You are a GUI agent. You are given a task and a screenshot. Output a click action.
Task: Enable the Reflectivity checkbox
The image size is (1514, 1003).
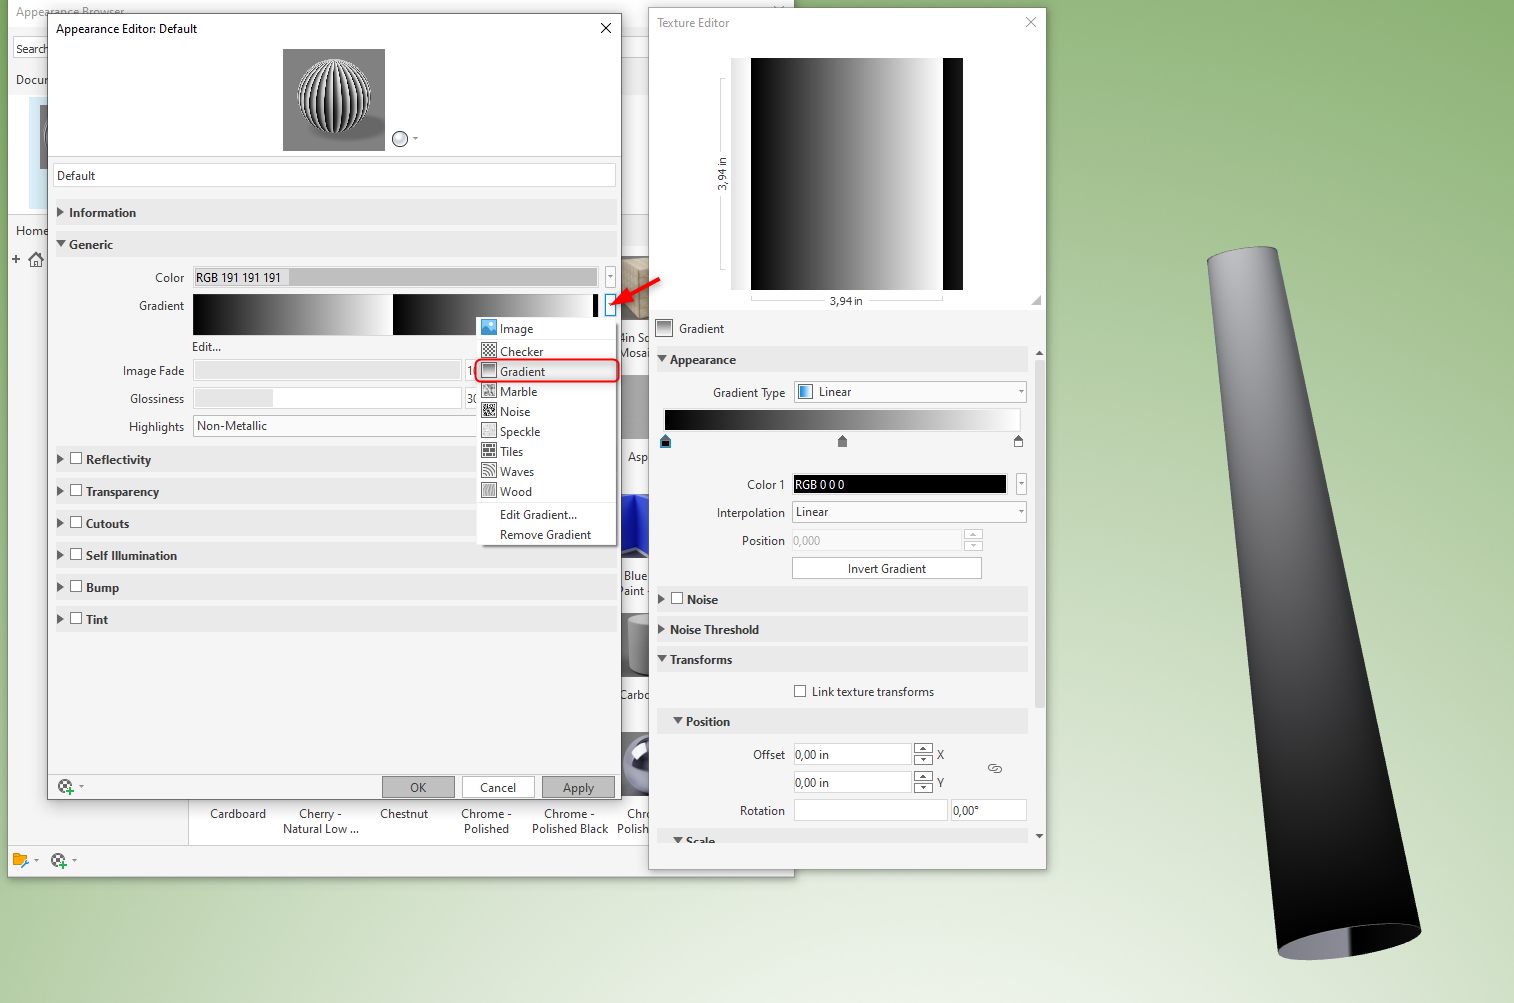77,458
